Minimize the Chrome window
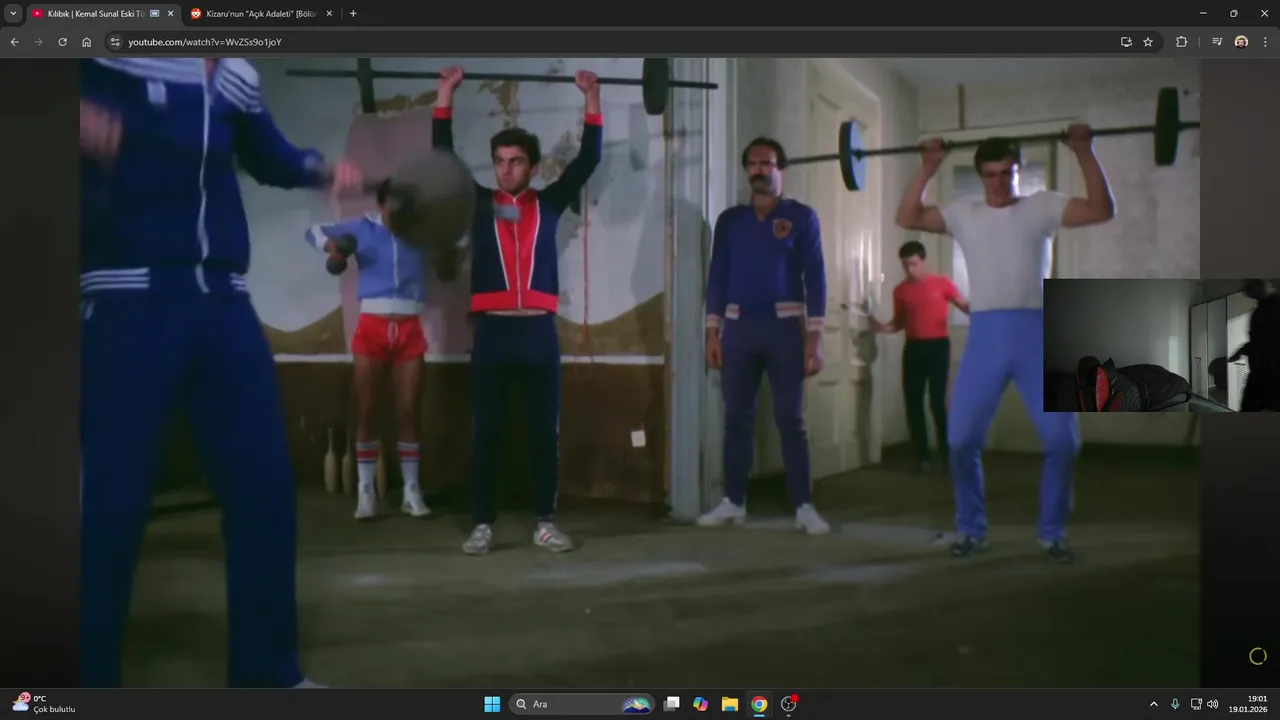 click(x=1203, y=13)
